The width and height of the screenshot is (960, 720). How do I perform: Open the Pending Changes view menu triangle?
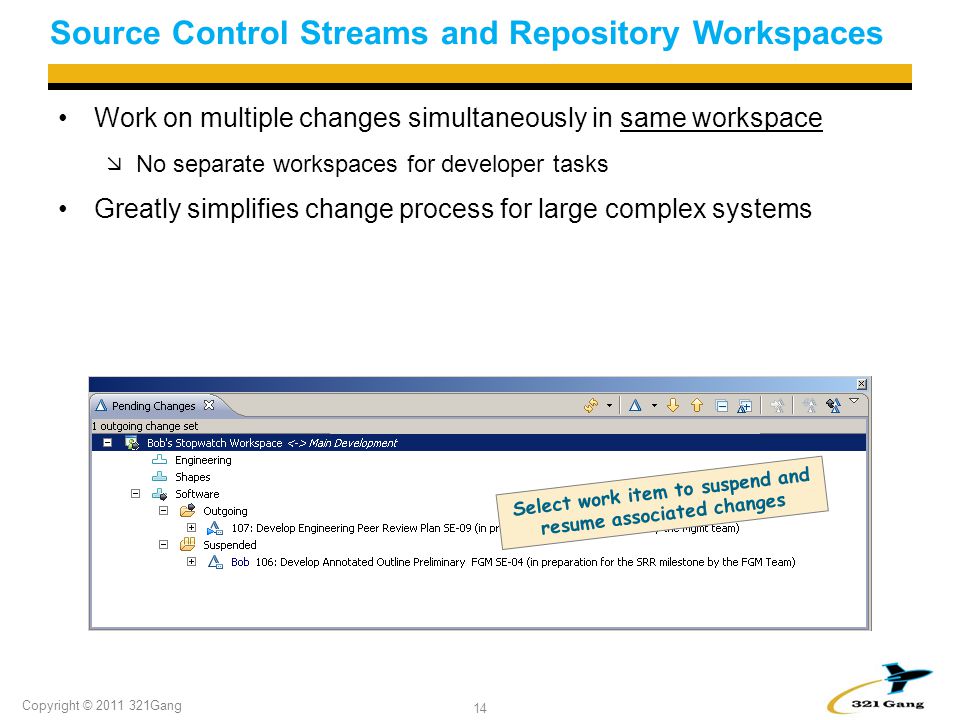854,400
